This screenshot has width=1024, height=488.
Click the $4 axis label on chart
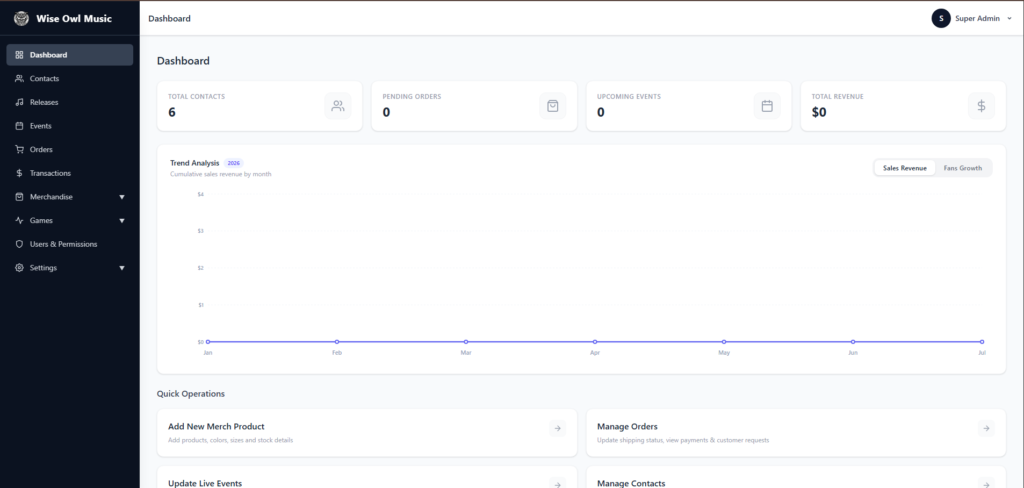200,194
